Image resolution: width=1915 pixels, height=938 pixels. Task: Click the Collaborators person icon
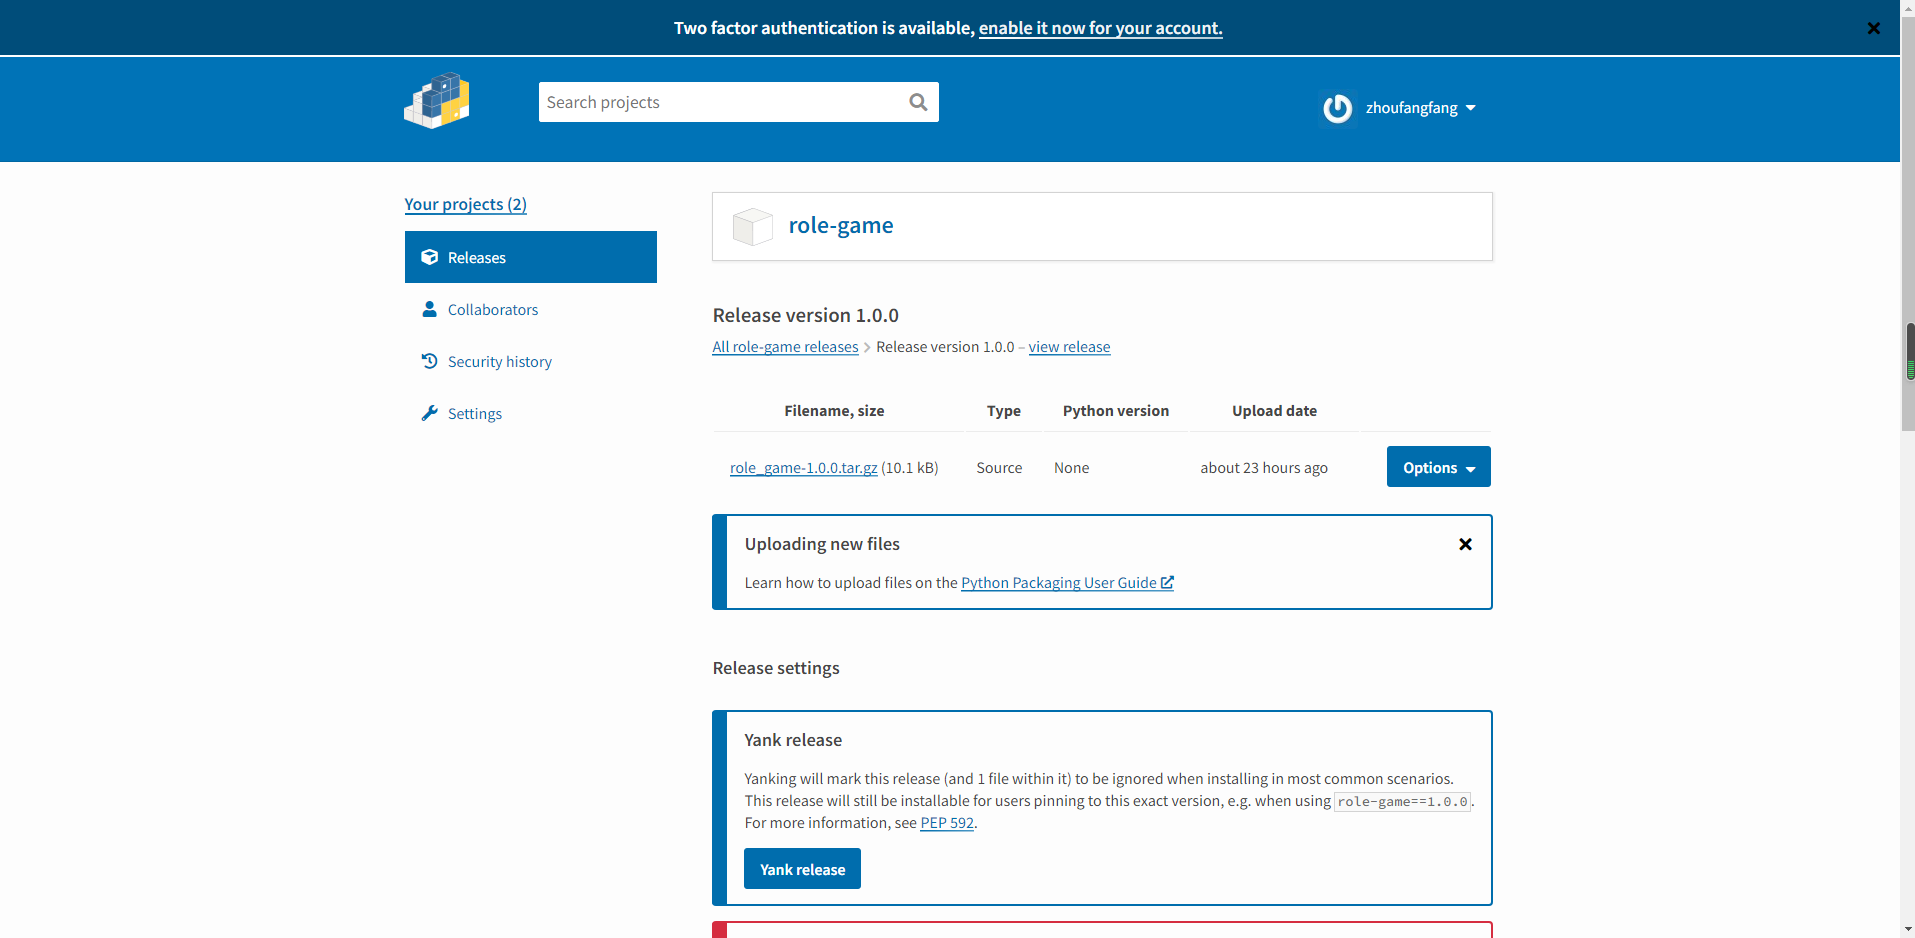pos(430,309)
